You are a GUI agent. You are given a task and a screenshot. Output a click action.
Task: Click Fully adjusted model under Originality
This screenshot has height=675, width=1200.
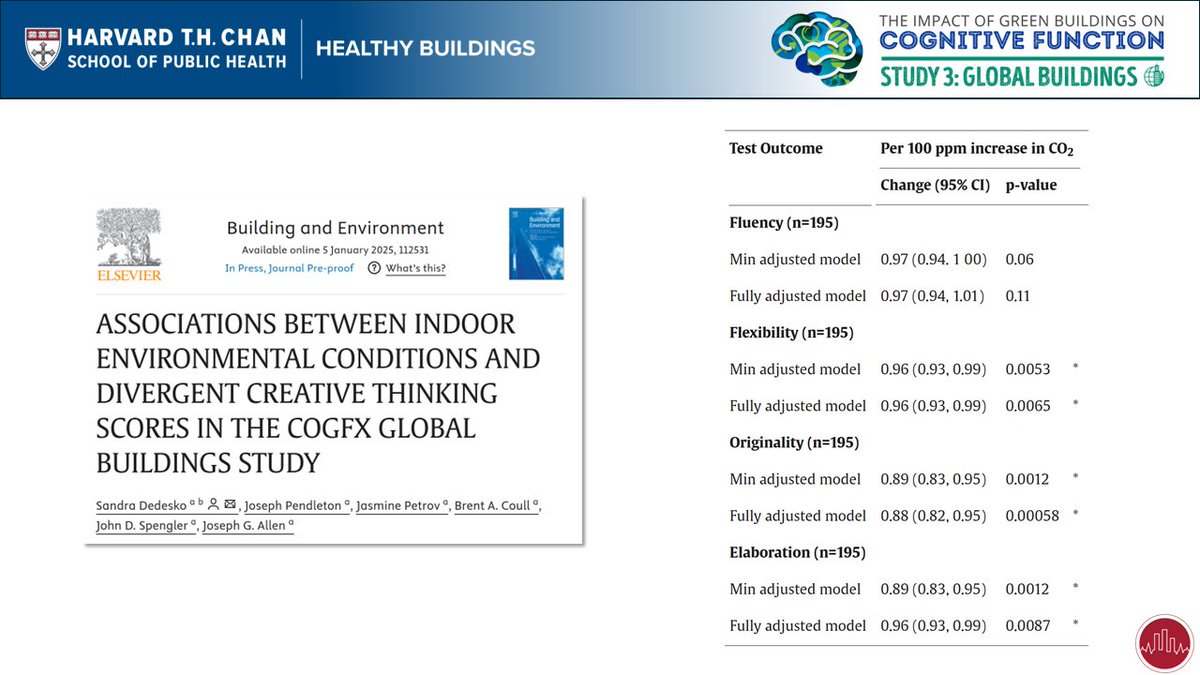(x=798, y=516)
